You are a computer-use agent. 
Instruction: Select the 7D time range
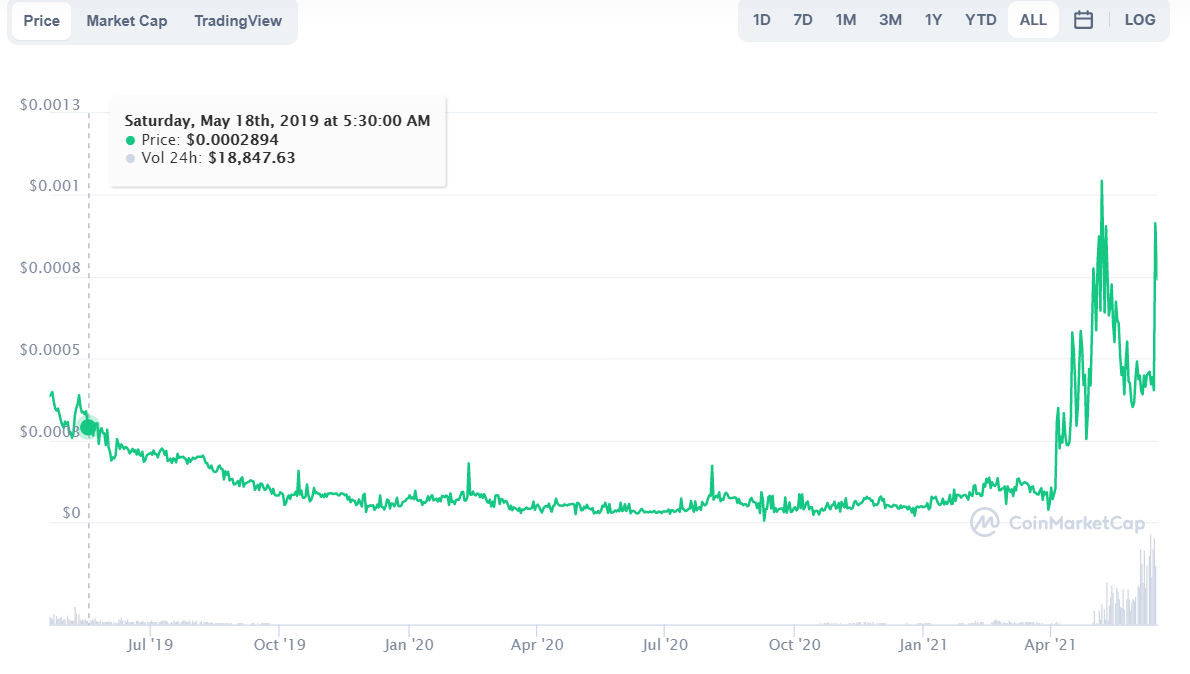pyautogui.click(x=802, y=20)
